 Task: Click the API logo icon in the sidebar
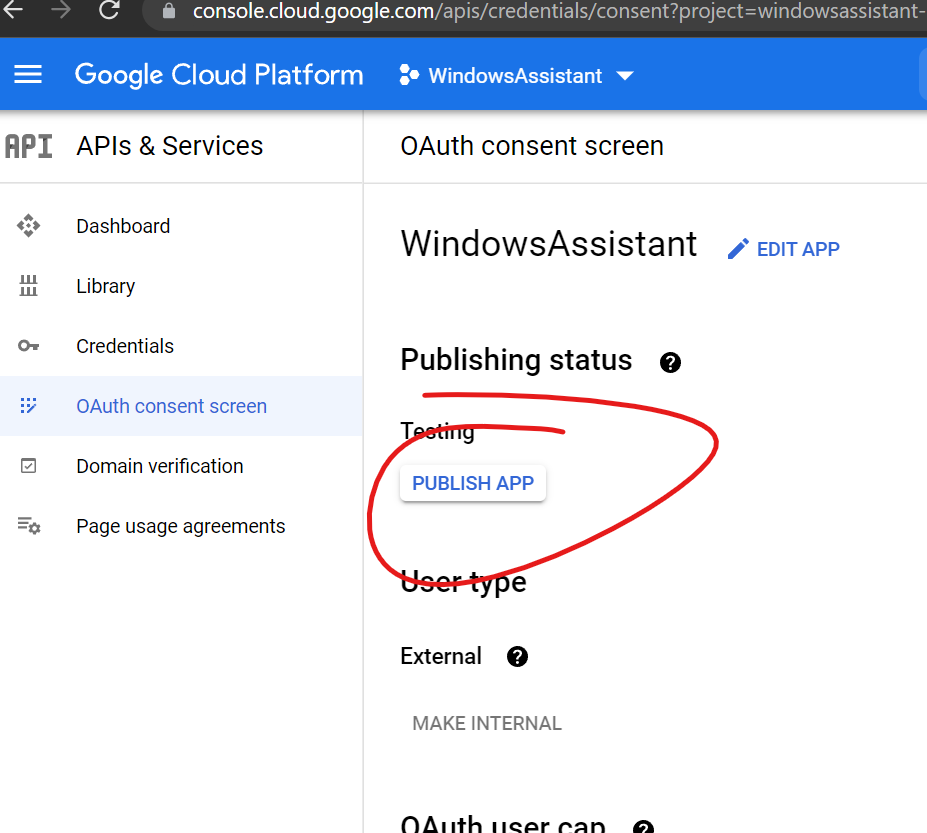pyautogui.click(x=28, y=146)
